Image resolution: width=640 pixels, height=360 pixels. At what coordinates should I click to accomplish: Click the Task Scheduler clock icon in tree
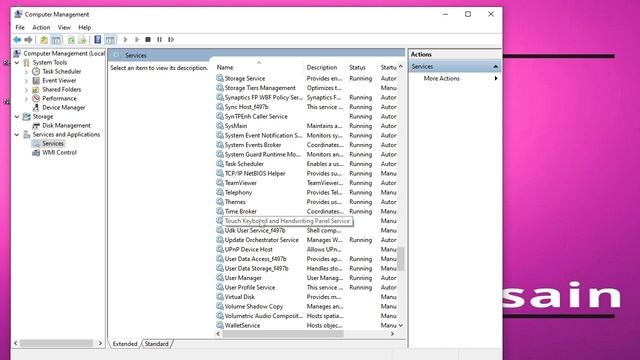(x=36, y=71)
